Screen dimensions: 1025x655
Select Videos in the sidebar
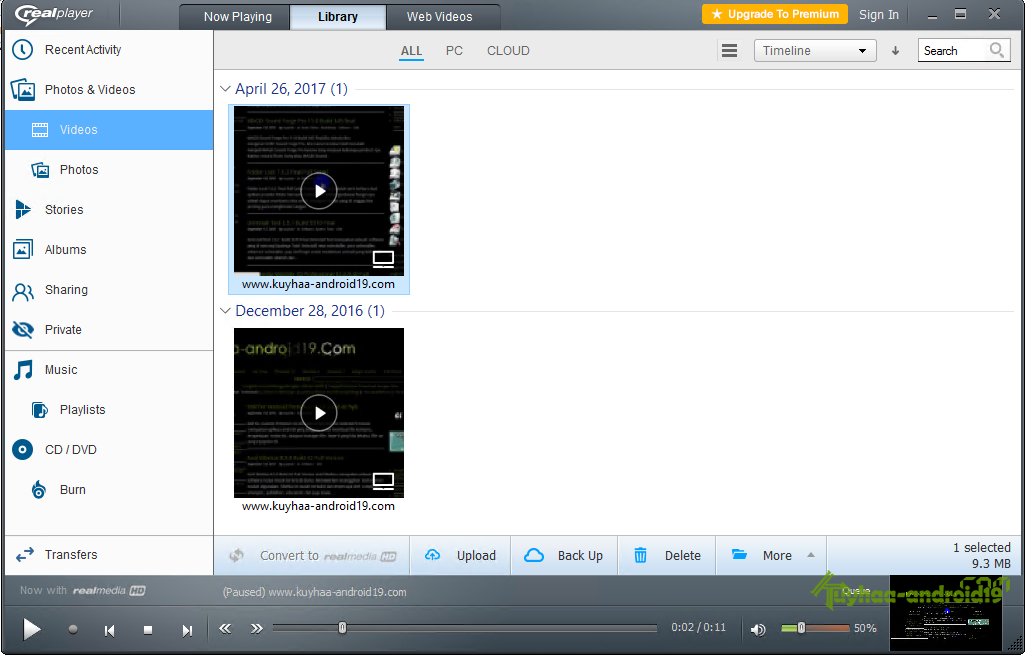coord(109,129)
